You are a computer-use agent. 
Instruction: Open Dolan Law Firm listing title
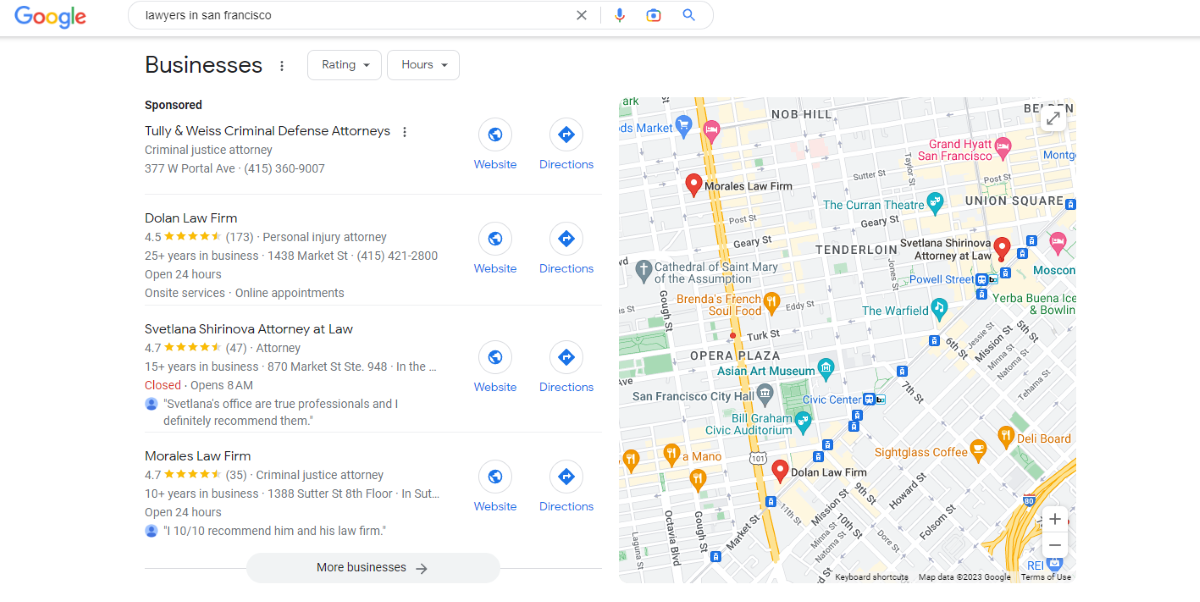pyautogui.click(x=191, y=218)
